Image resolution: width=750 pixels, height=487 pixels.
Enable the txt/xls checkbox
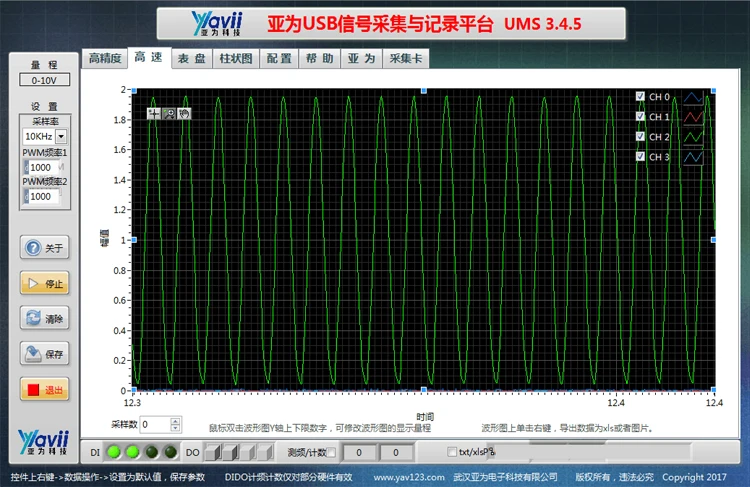pos(452,452)
